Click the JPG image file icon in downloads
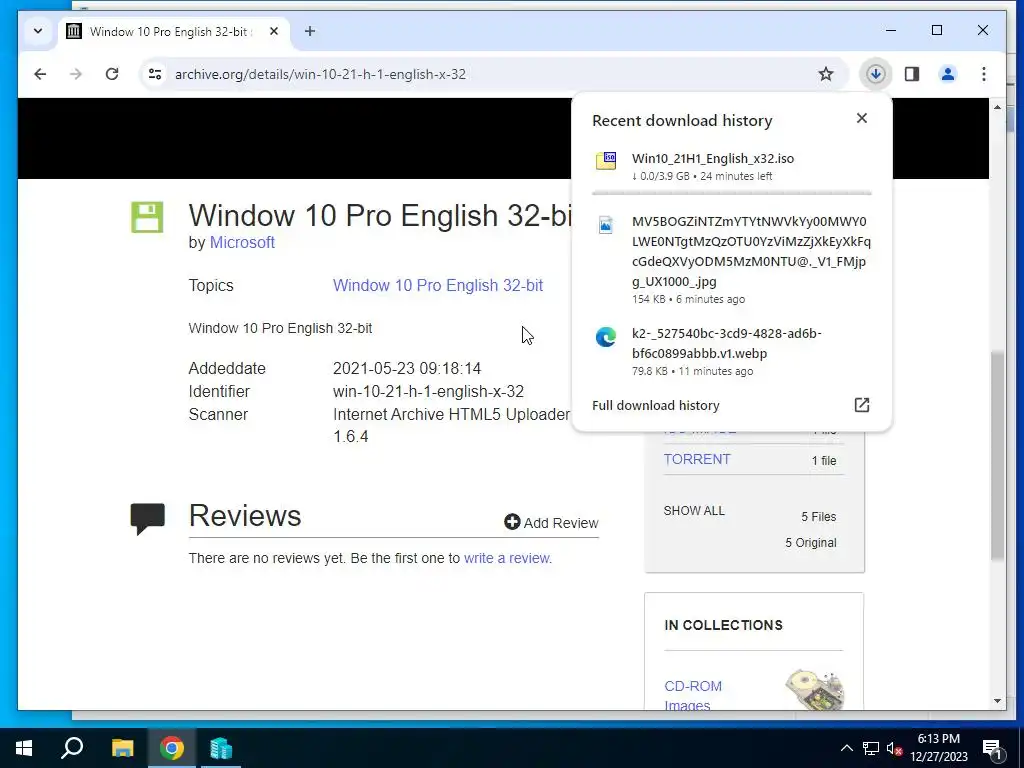The width and height of the screenshot is (1024, 768). (606, 225)
